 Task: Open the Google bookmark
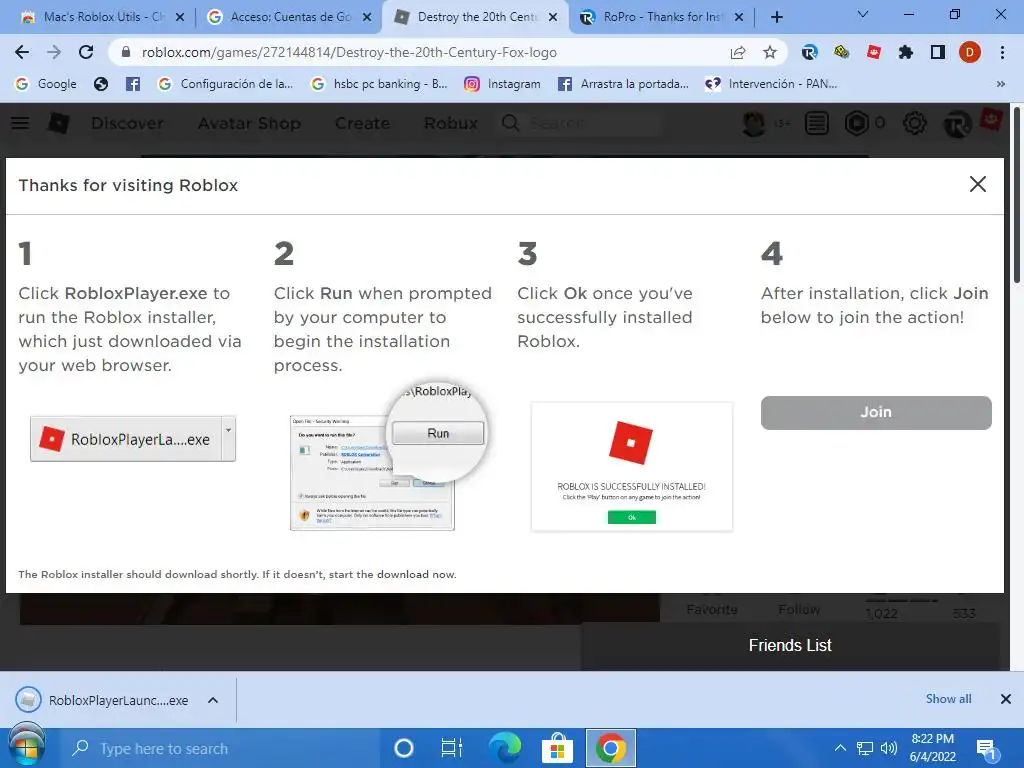(x=46, y=84)
